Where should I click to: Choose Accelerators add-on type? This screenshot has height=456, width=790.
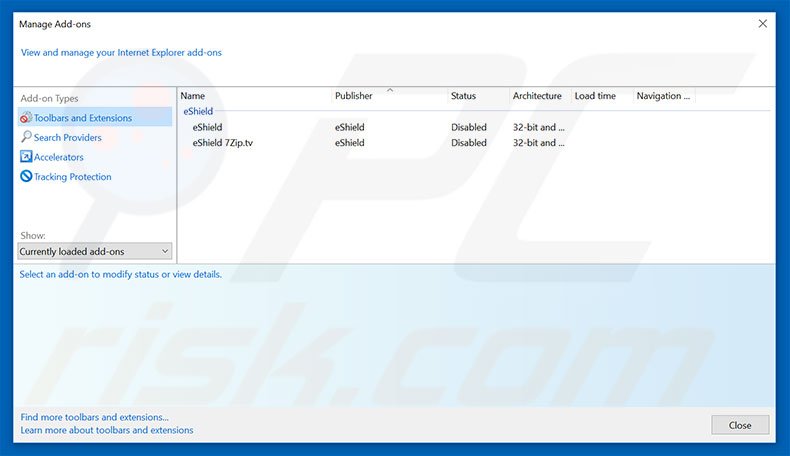tap(58, 157)
